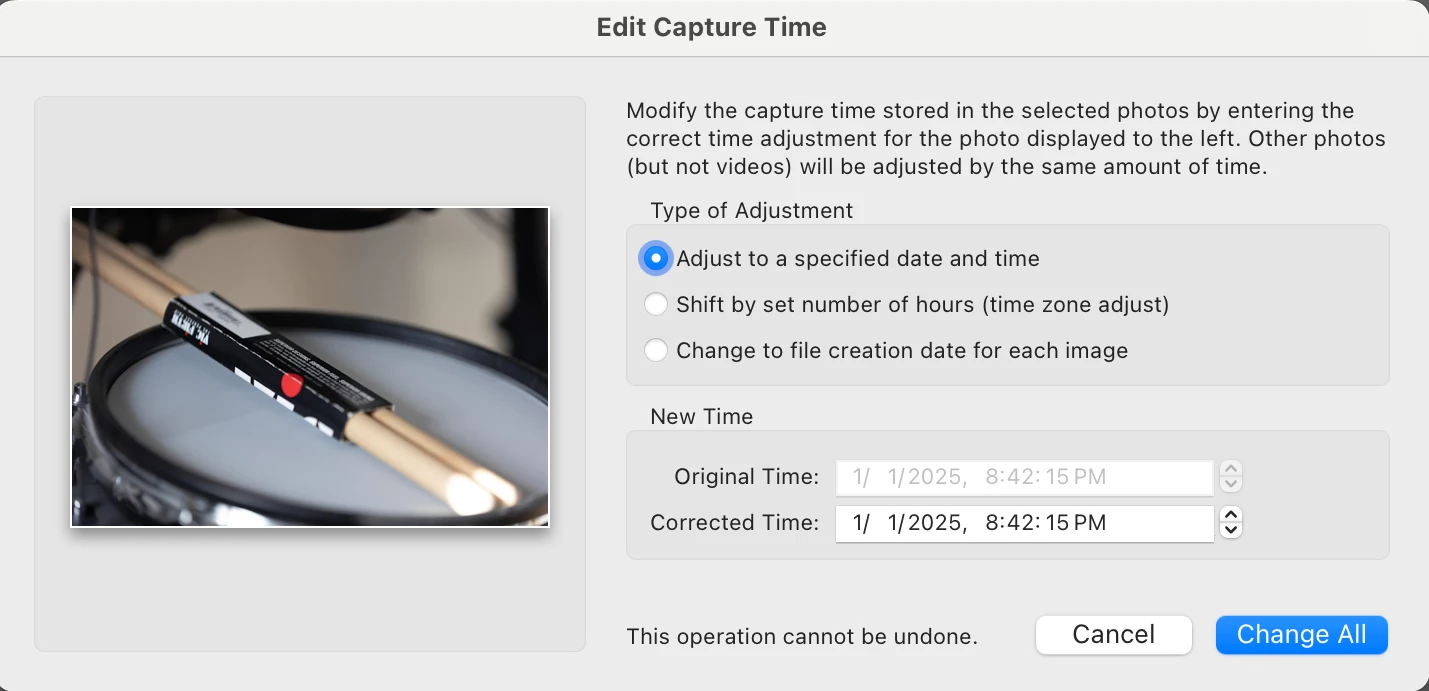Click the 'This operation cannot be undone' text
Screen dimensions: 1429x691
pyautogui.click(x=801, y=637)
